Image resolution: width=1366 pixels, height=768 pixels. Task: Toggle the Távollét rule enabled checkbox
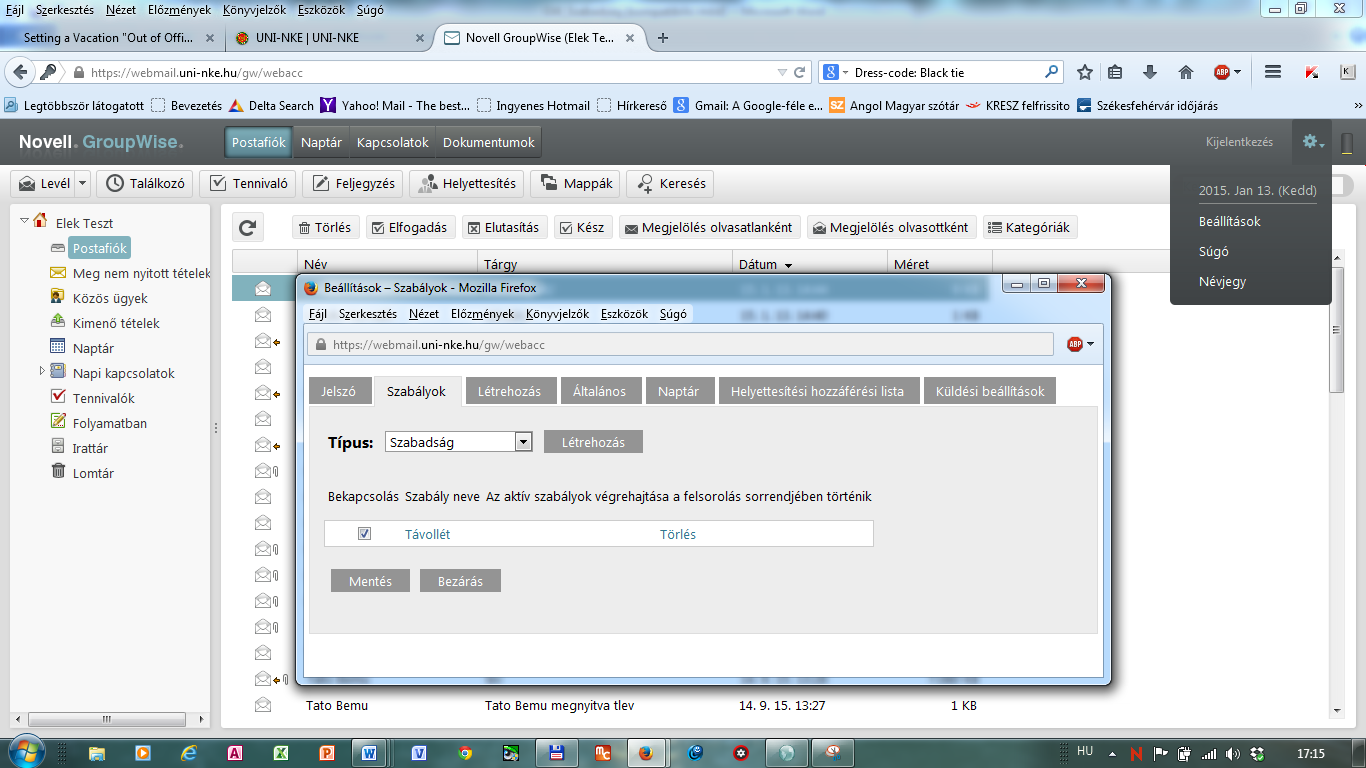pyautogui.click(x=364, y=534)
